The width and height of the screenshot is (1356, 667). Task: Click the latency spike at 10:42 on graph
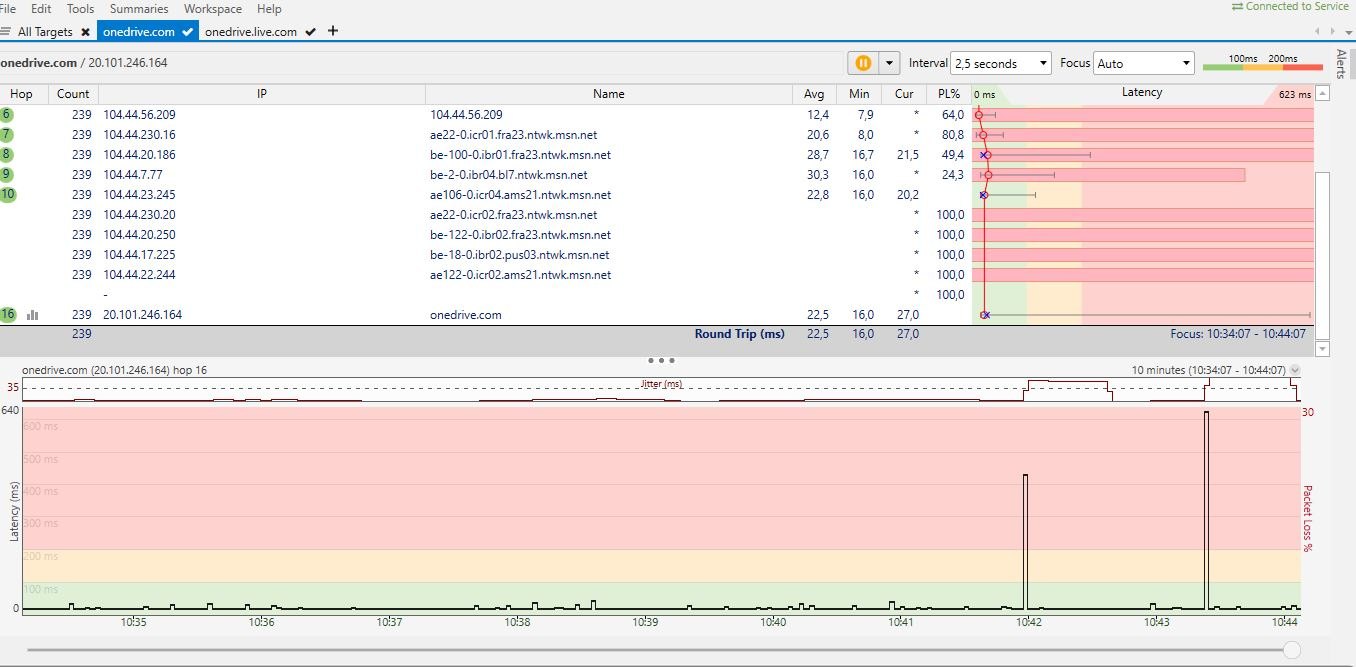click(x=1025, y=541)
